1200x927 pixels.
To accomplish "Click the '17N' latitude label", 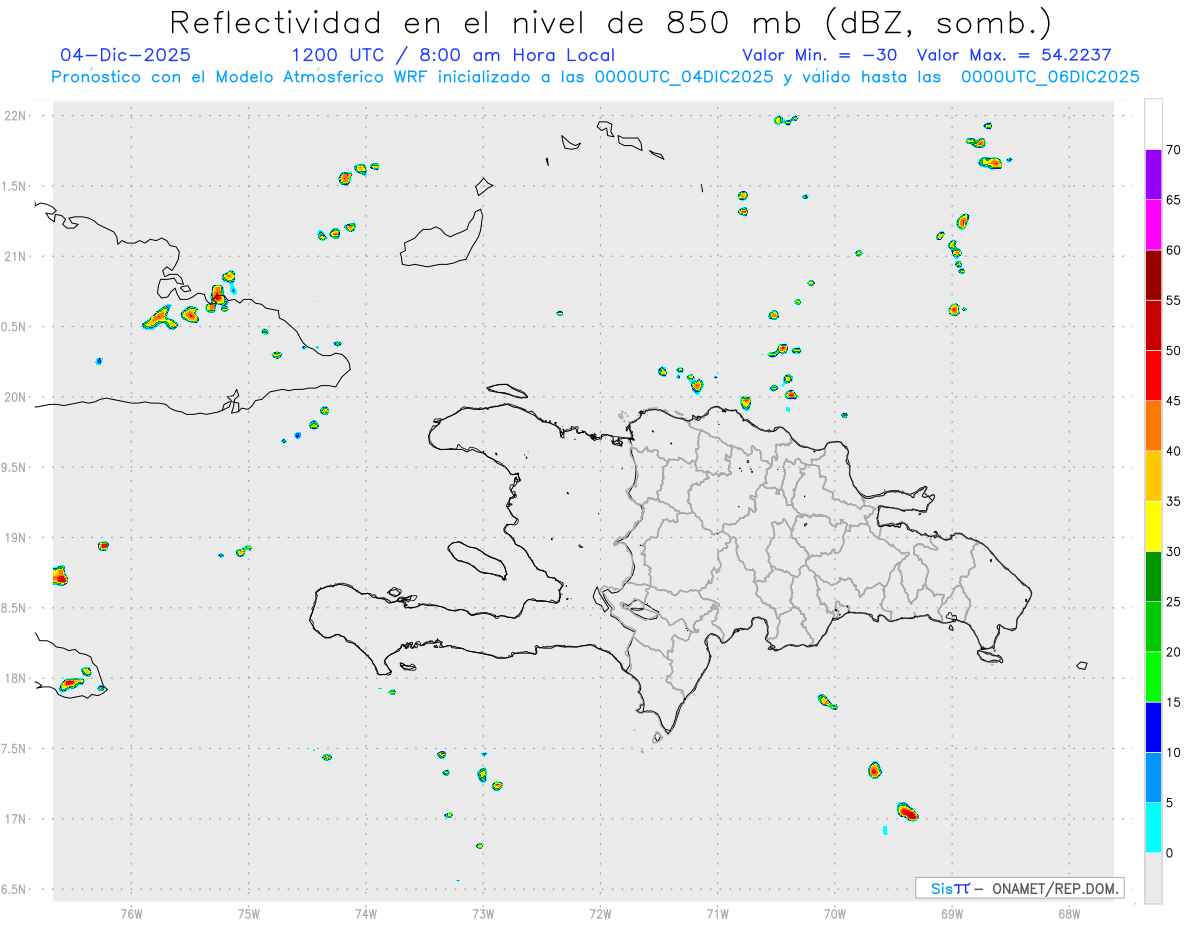I will point(16,819).
